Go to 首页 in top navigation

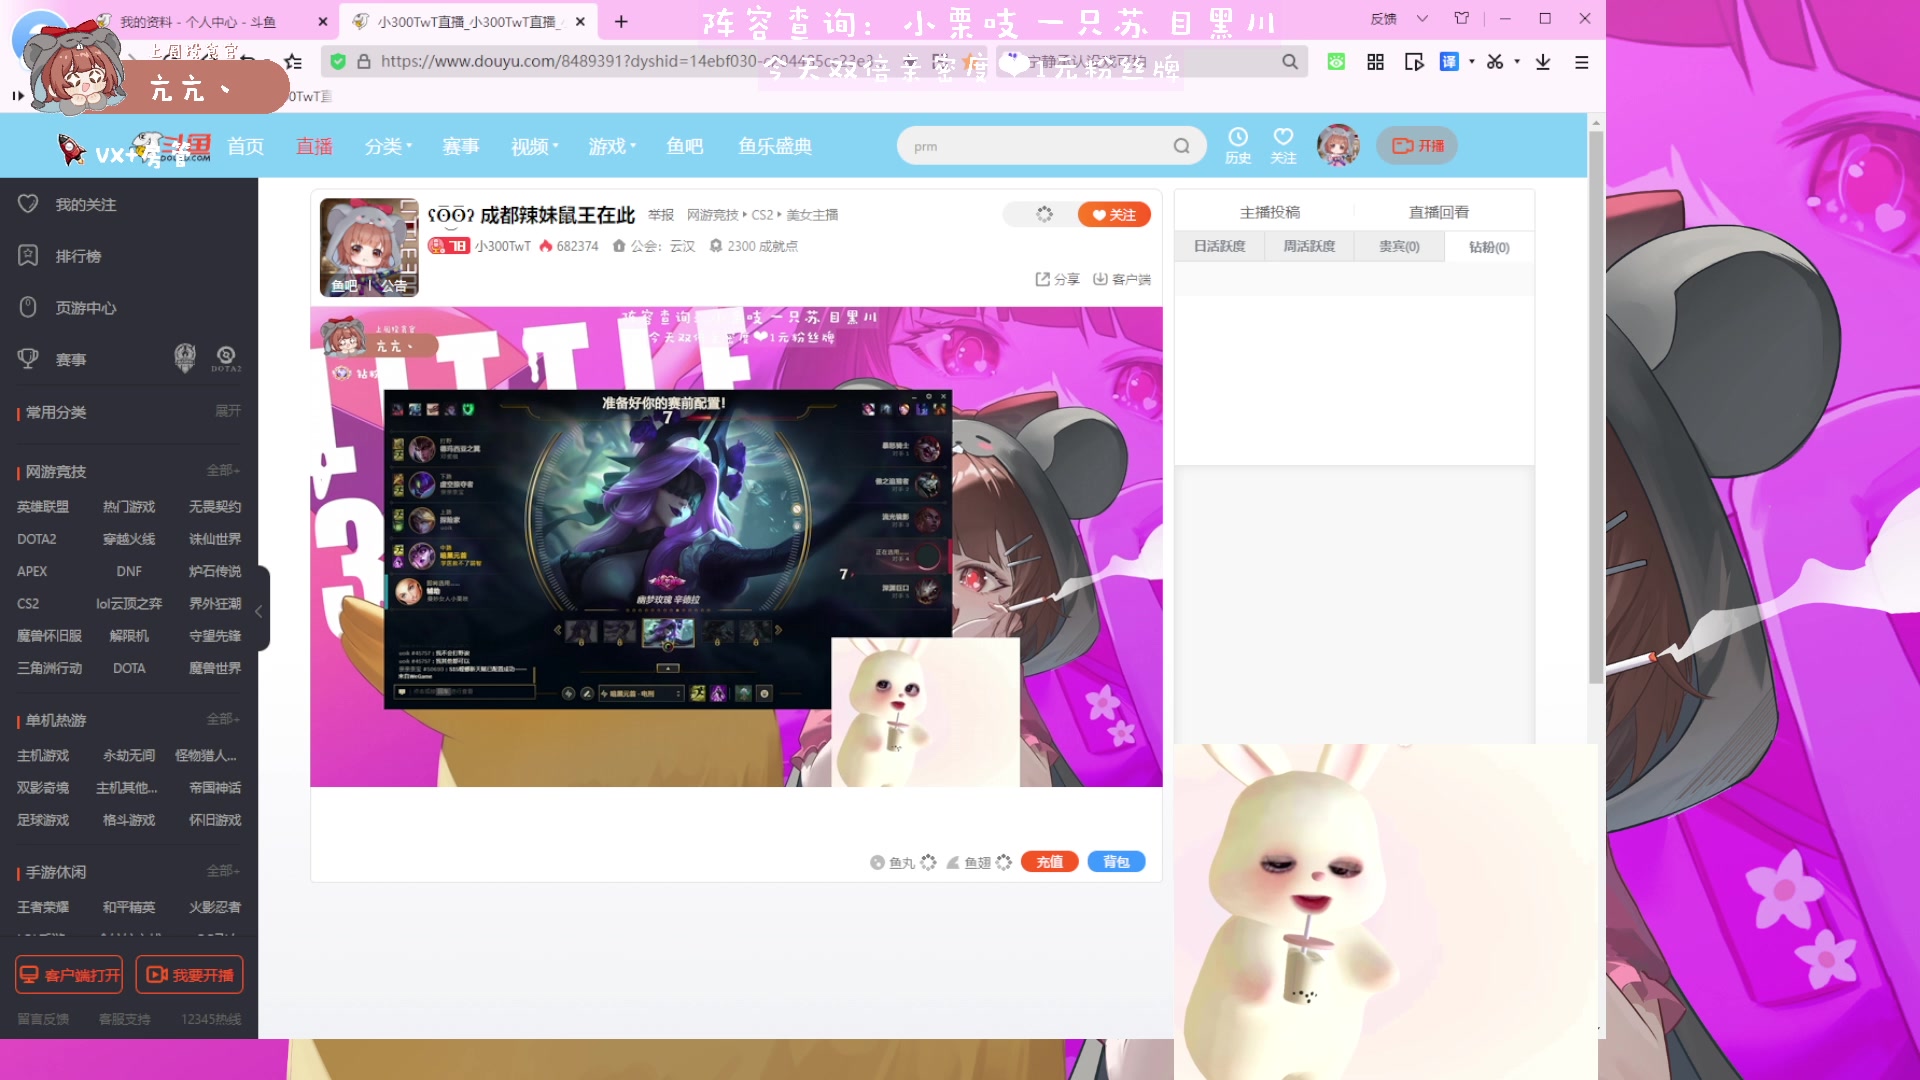(245, 146)
